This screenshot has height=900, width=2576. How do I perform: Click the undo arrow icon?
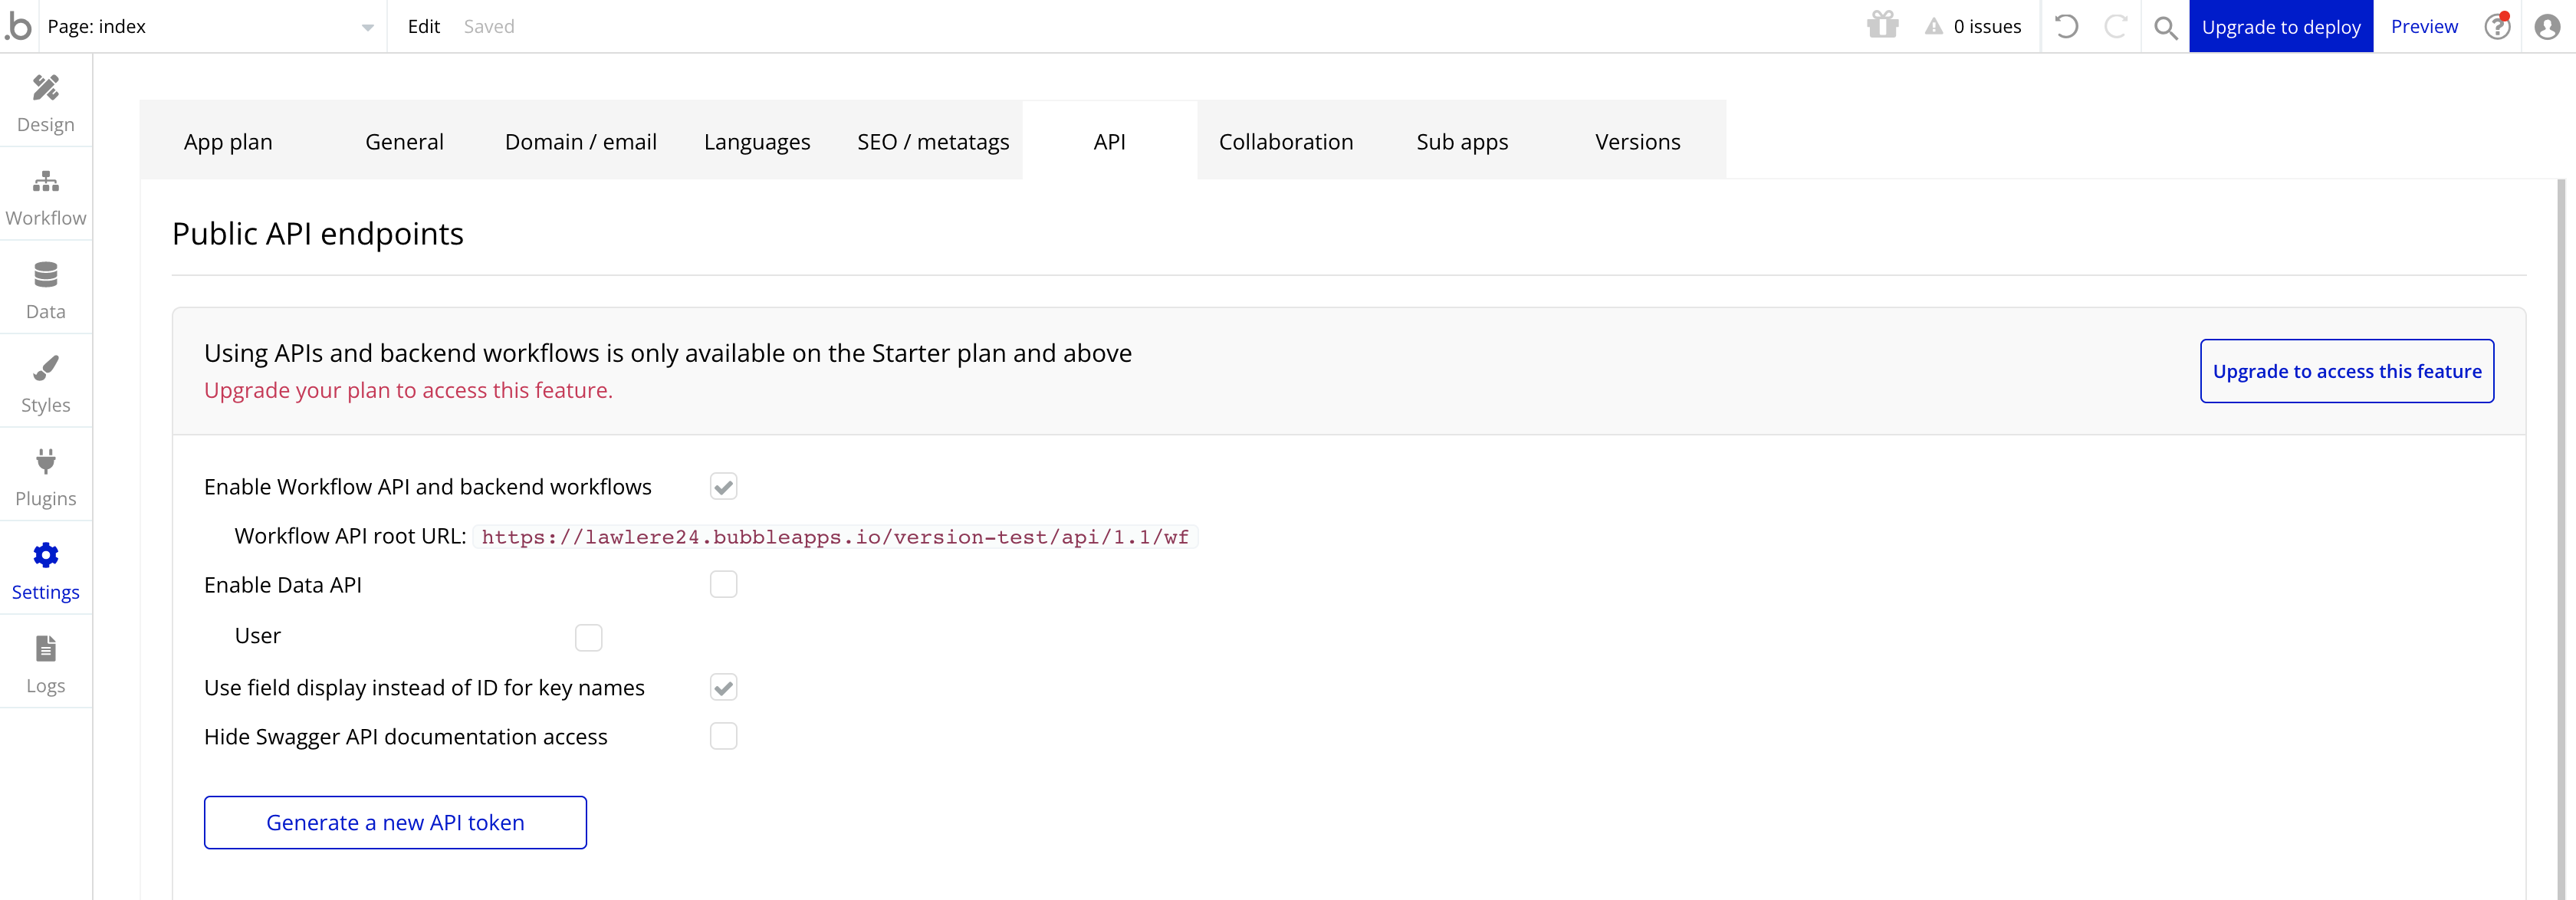tap(2066, 26)
